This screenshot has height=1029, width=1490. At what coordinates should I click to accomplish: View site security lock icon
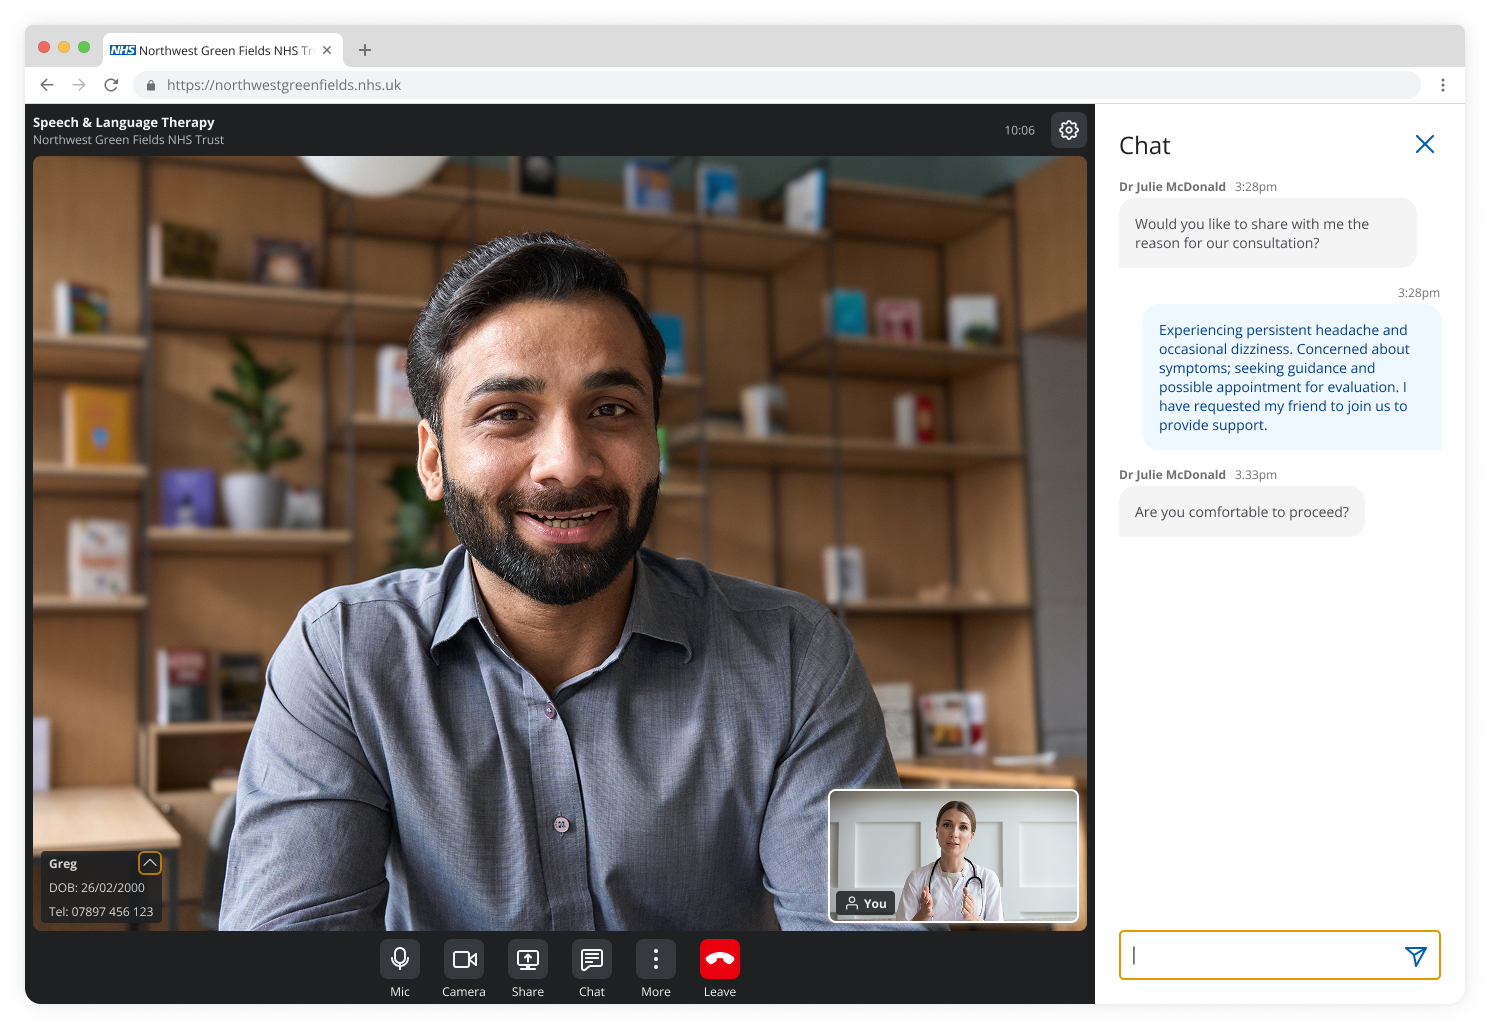(x=151, y=85)
